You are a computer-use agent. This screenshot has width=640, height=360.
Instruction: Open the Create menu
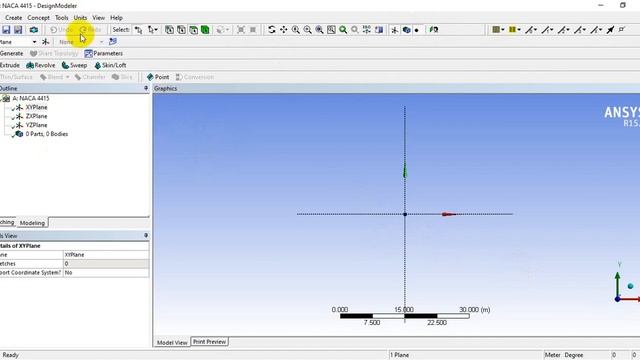click(13, 18)
